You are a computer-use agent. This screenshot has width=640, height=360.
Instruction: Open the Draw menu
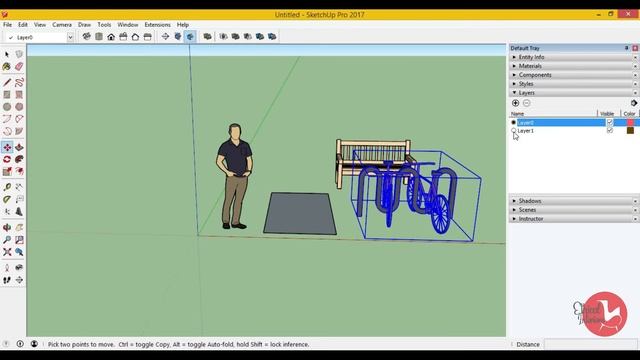(84, 24)
